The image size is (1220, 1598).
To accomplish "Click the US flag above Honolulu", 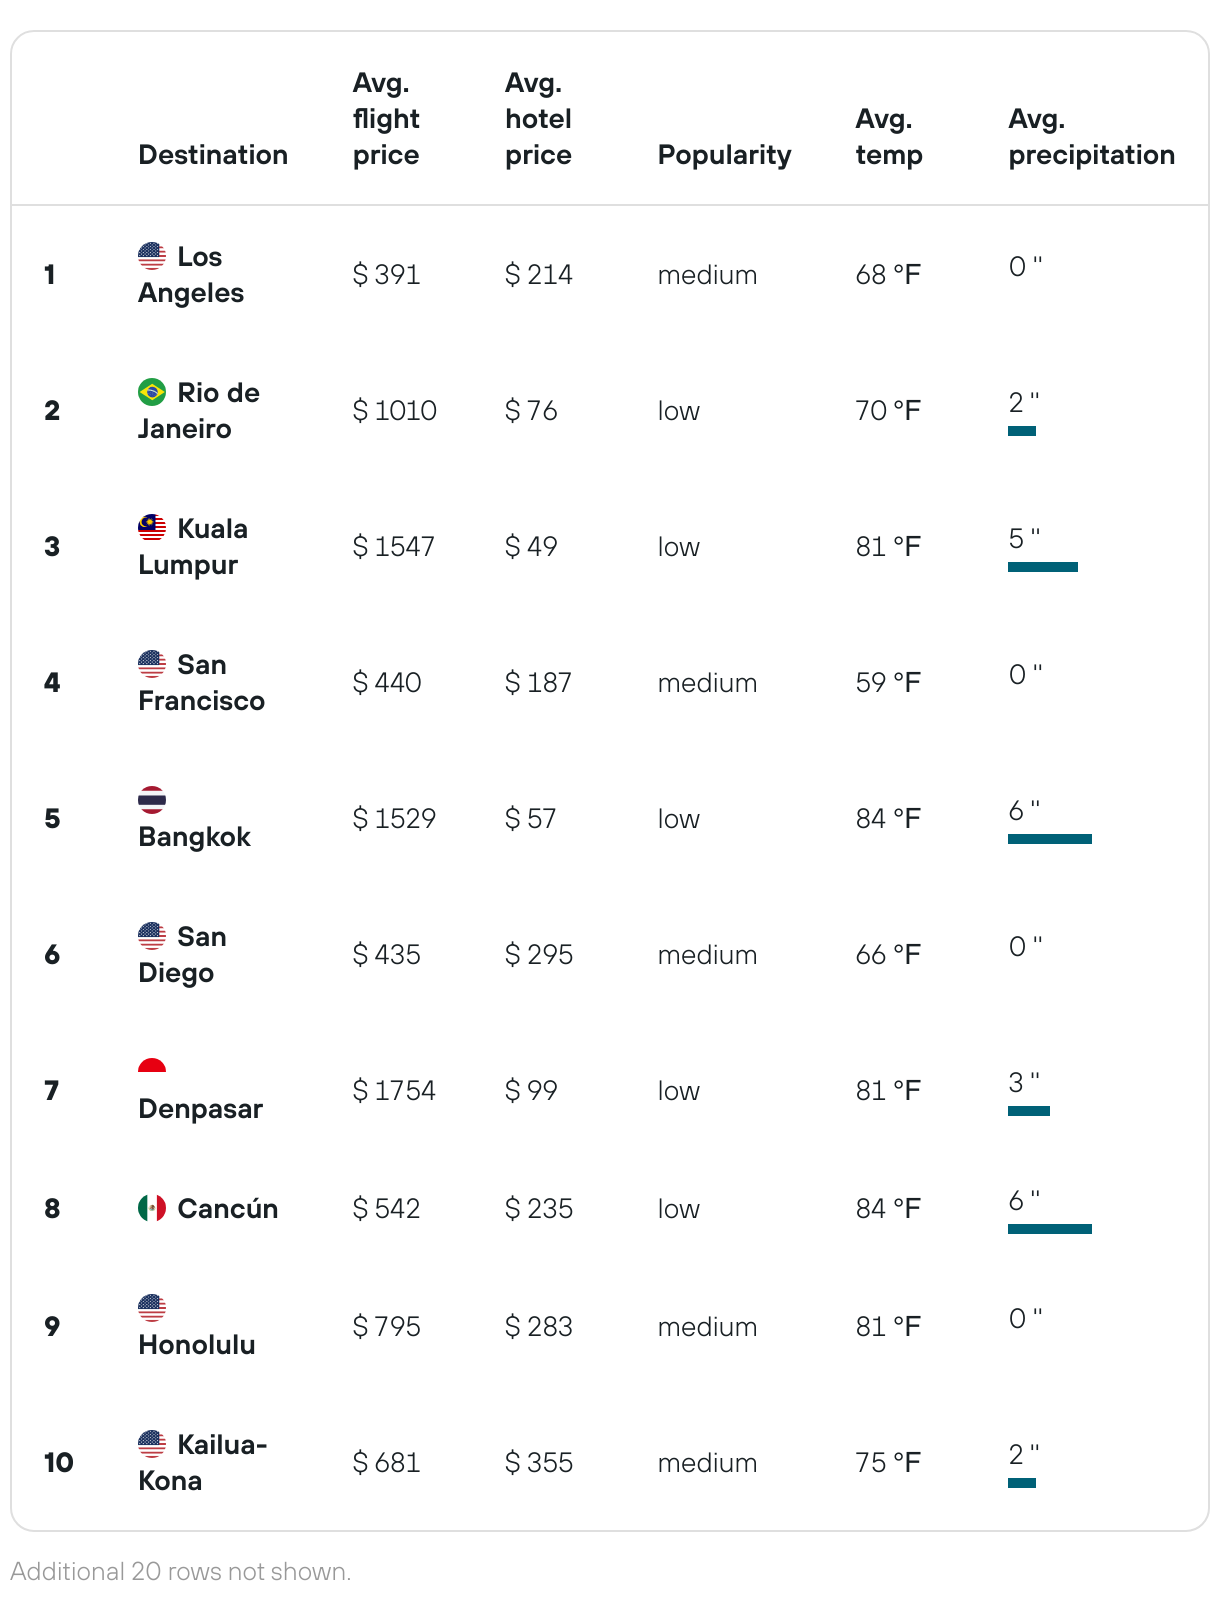I will point(152,1308).
